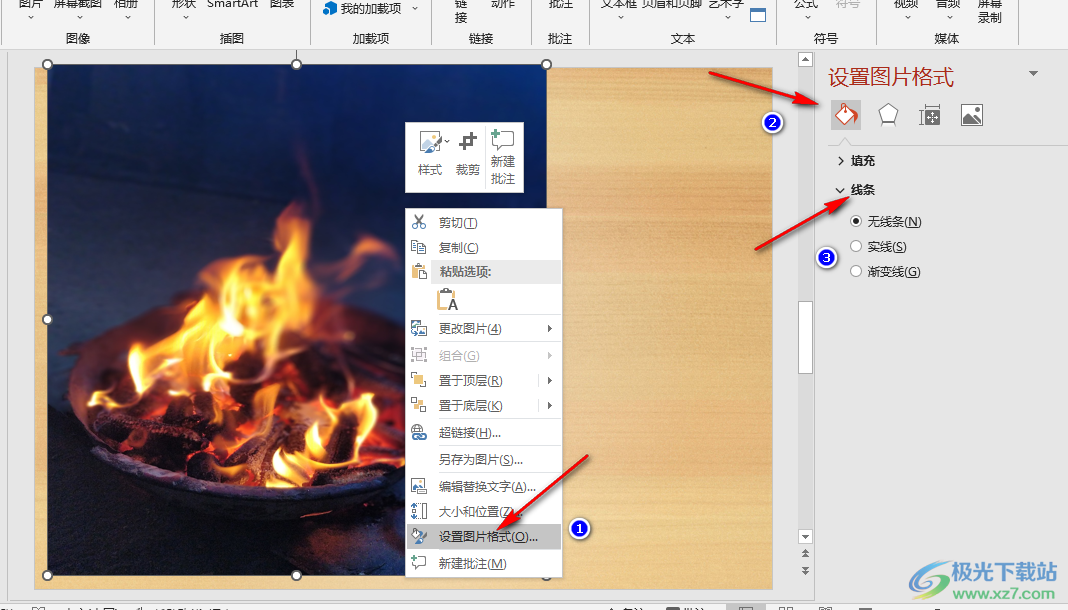Open the Effects pentagon tab icon

coord(888,115)
